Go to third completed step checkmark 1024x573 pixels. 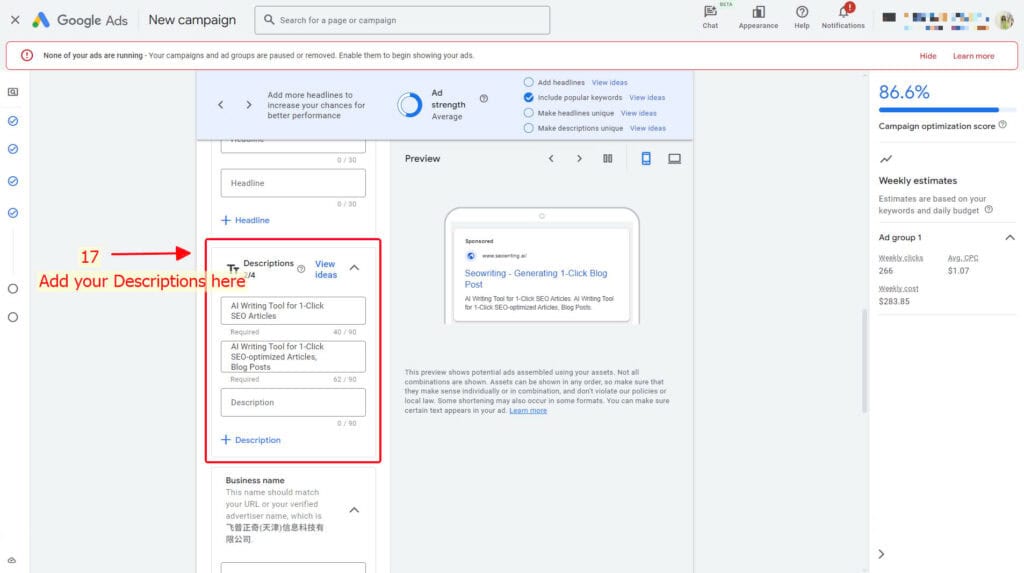[13, 181]
